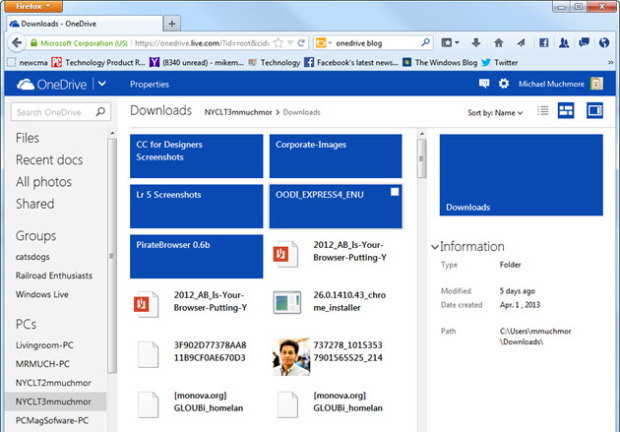
Task: Open 26.0.1410.43_chrome_installer file icon
Action: pos(287,302)
